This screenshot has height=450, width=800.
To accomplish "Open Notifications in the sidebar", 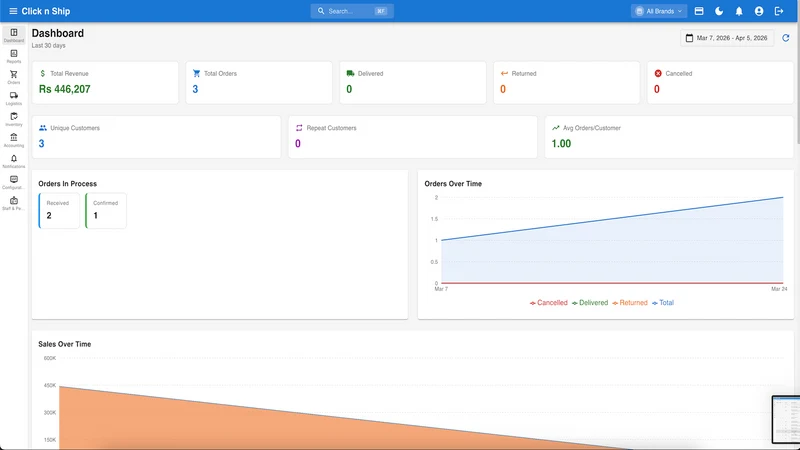I will (x=14, y=161).
